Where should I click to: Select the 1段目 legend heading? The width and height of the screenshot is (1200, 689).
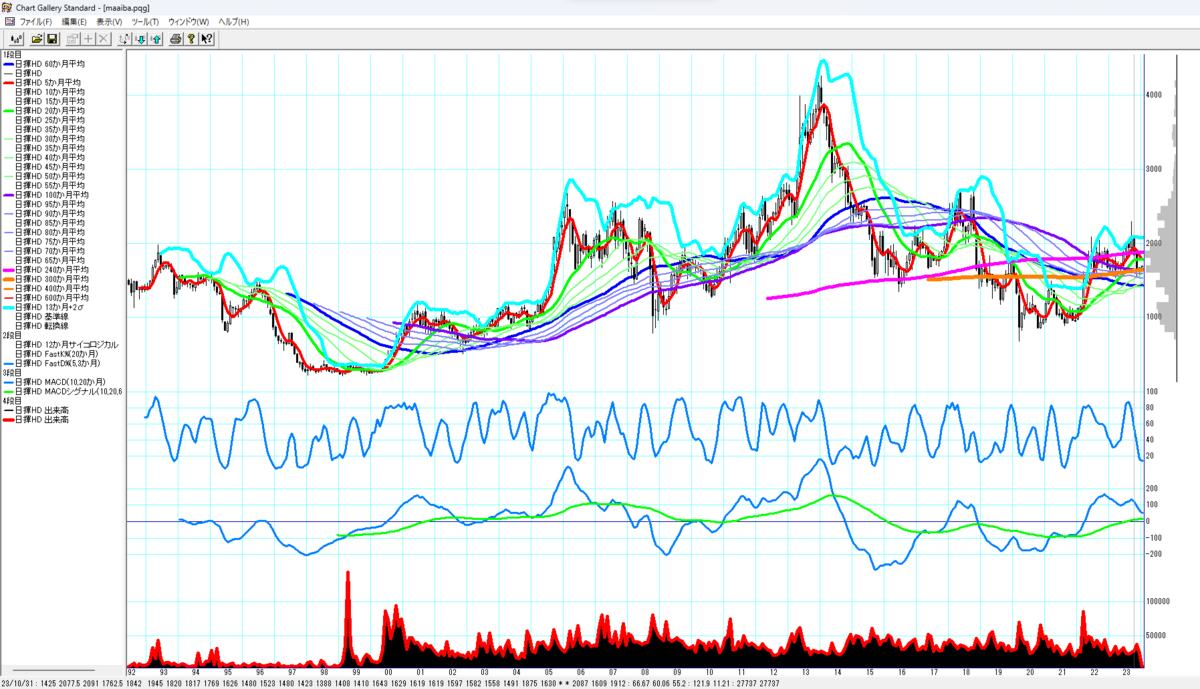tap(11, 55)
